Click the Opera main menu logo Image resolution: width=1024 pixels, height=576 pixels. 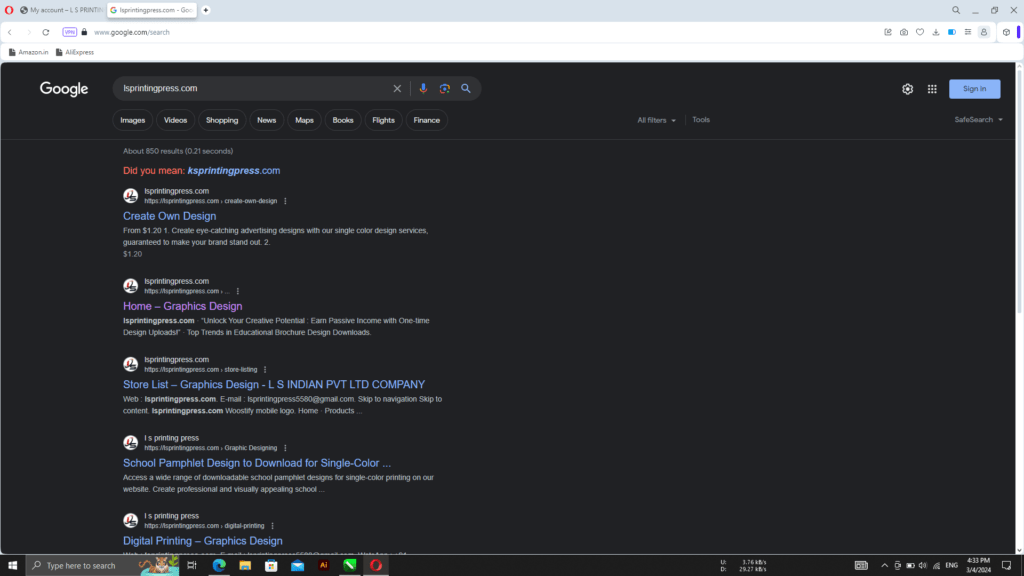pos(8,10)
